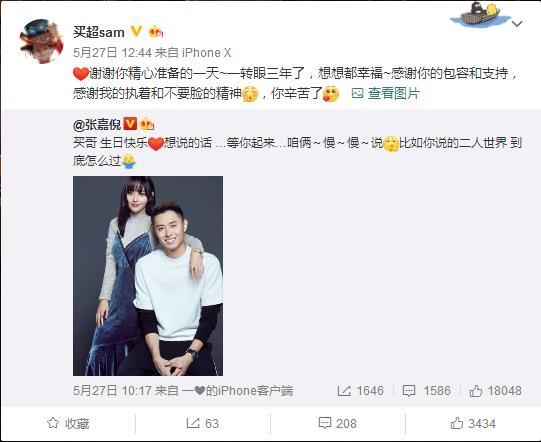
Task: Click the gold V verification badge
Action: click(136, 32)
